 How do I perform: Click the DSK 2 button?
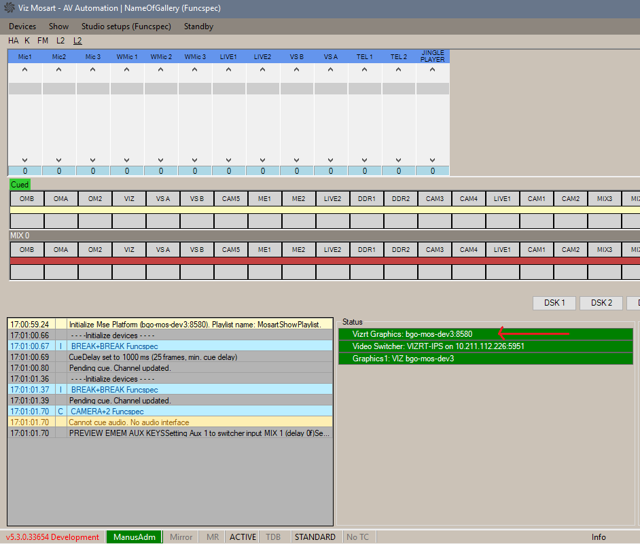[x=601, y=302]
